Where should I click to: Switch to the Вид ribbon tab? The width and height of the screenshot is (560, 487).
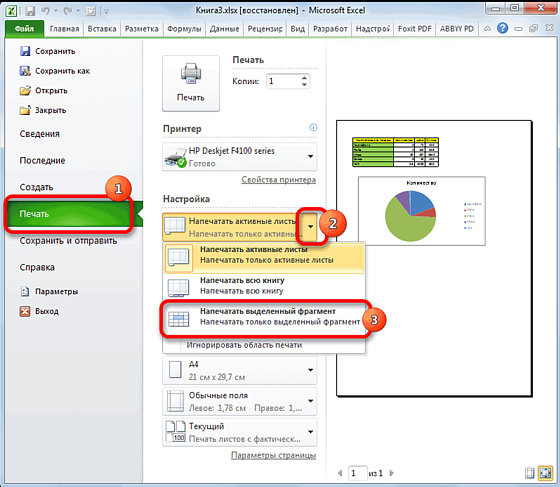click(x=298, y=29)
